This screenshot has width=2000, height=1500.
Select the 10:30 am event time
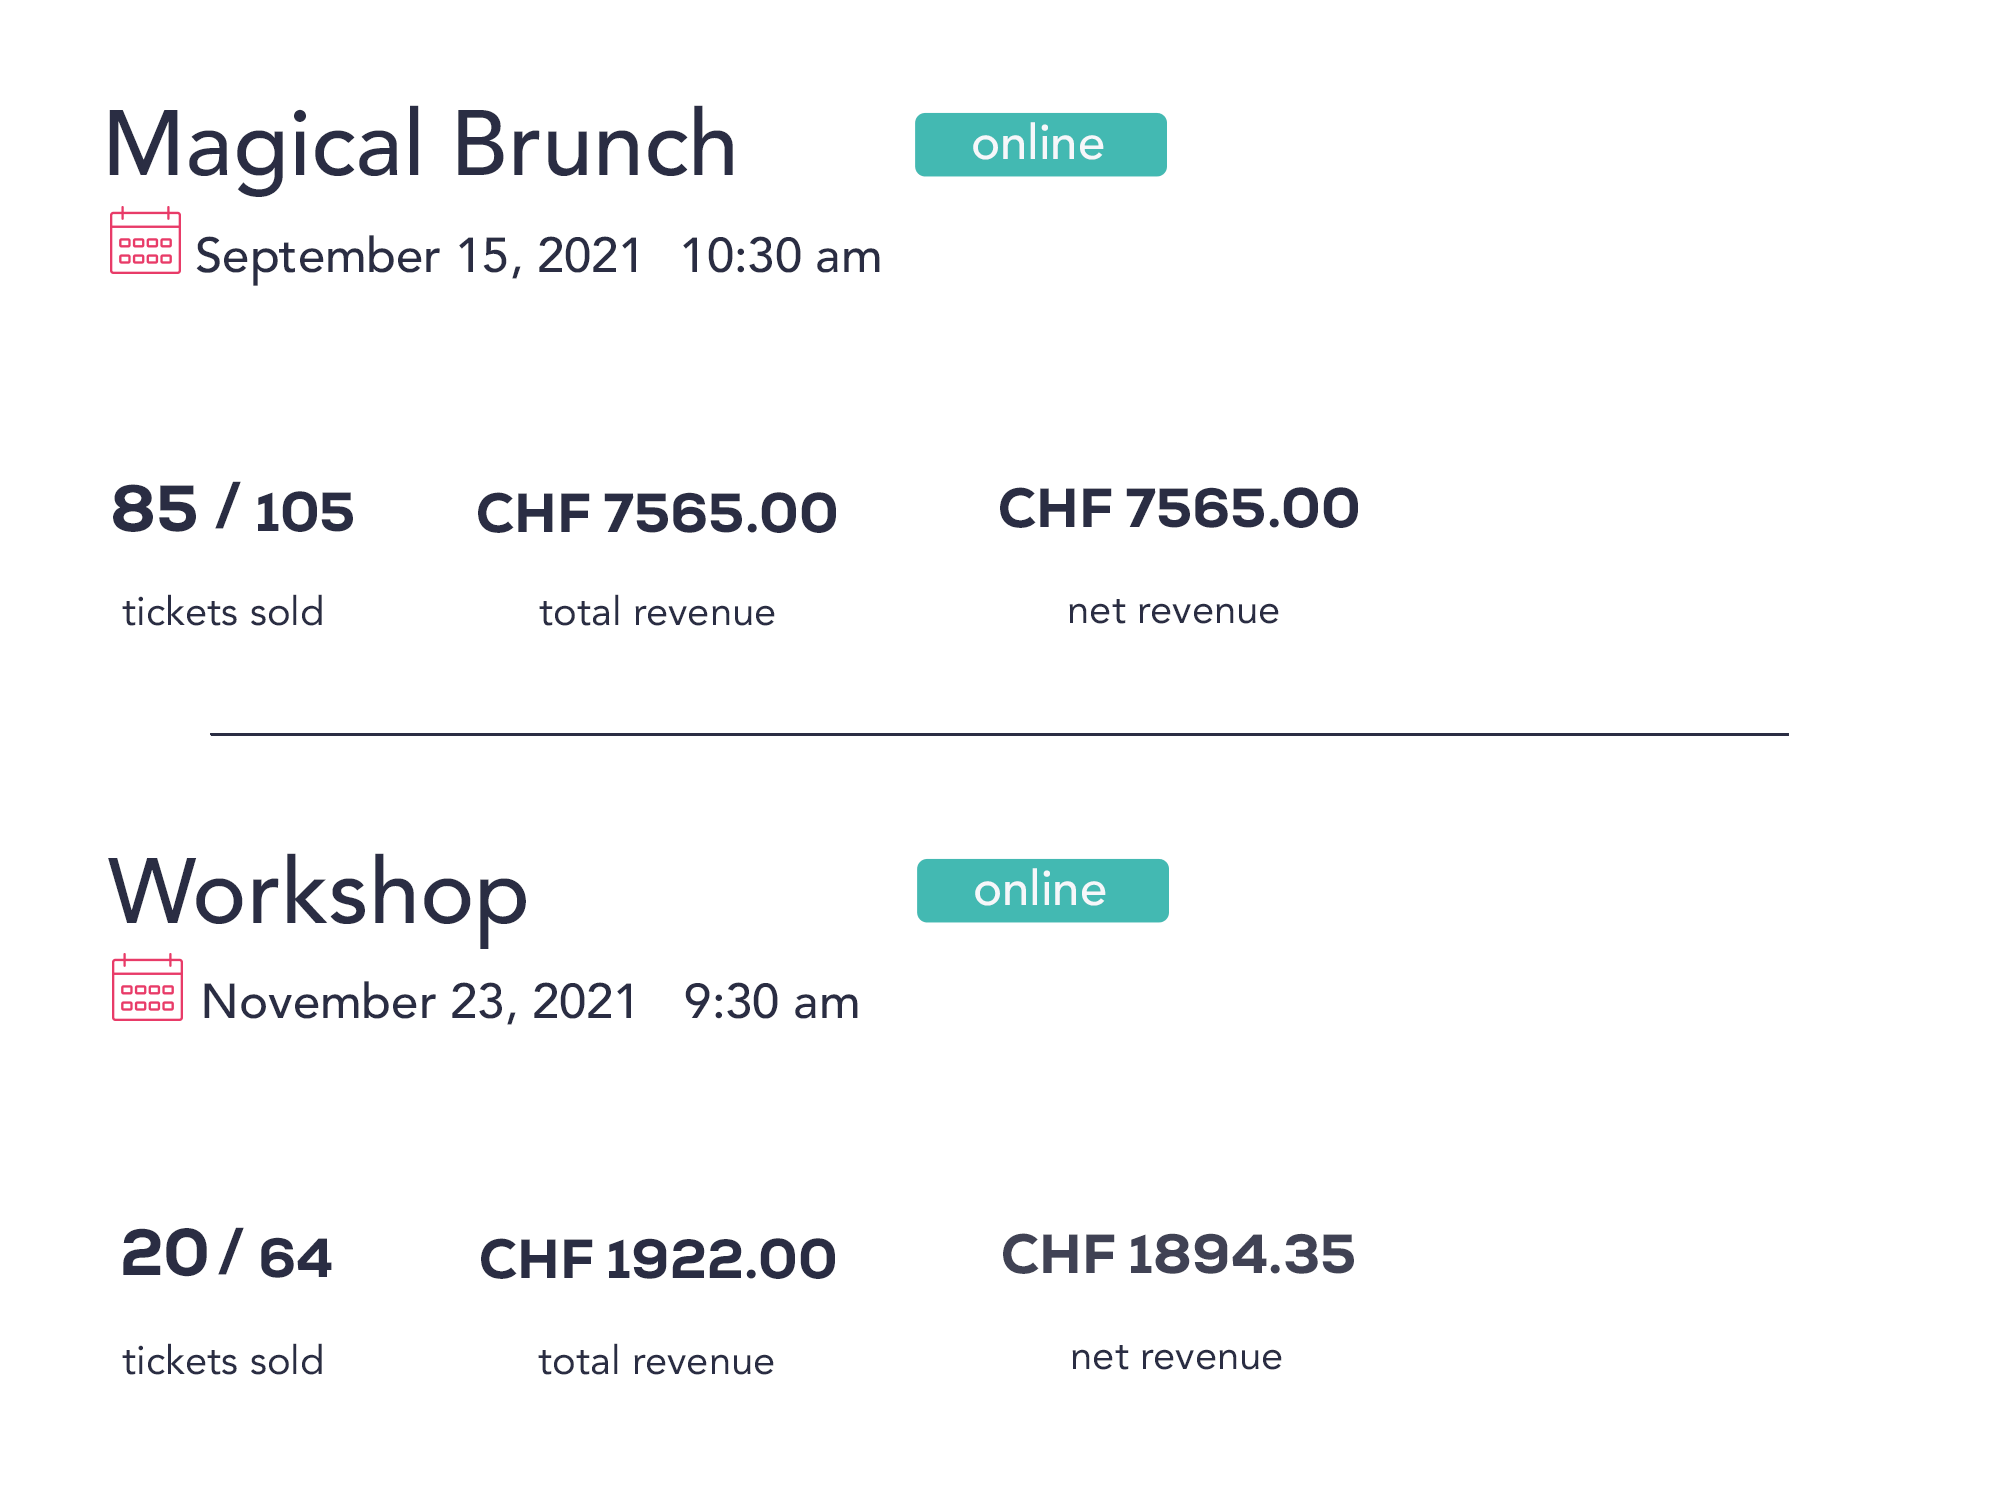coord(781,256)
